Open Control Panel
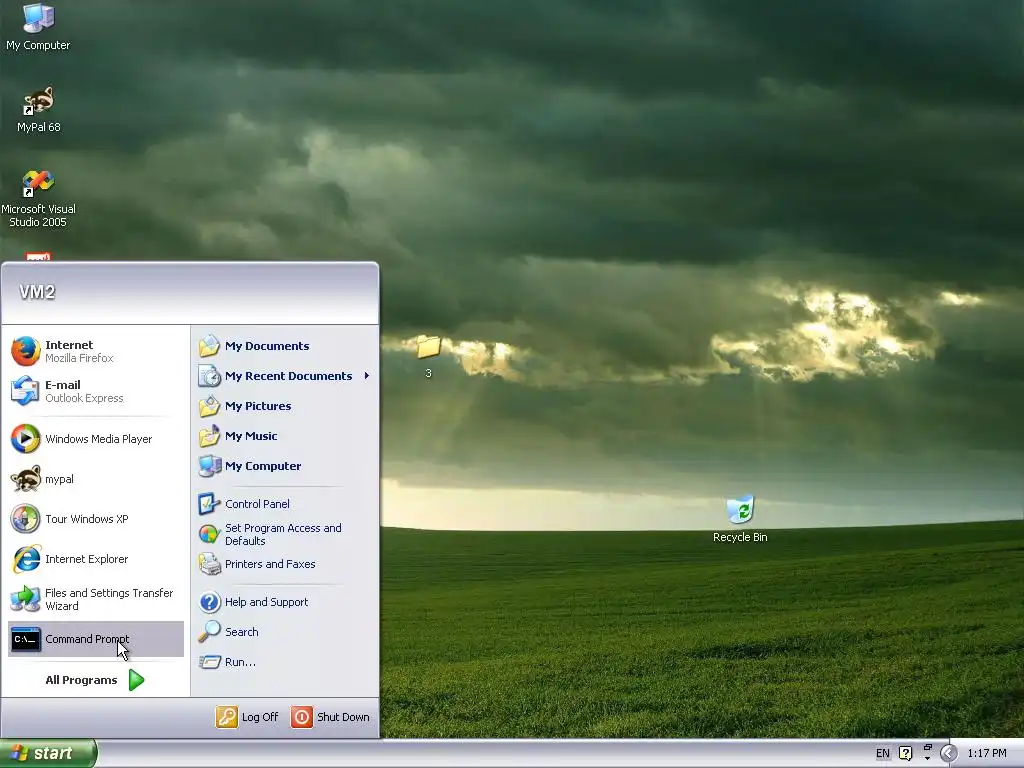 click(x=285, y=504)
